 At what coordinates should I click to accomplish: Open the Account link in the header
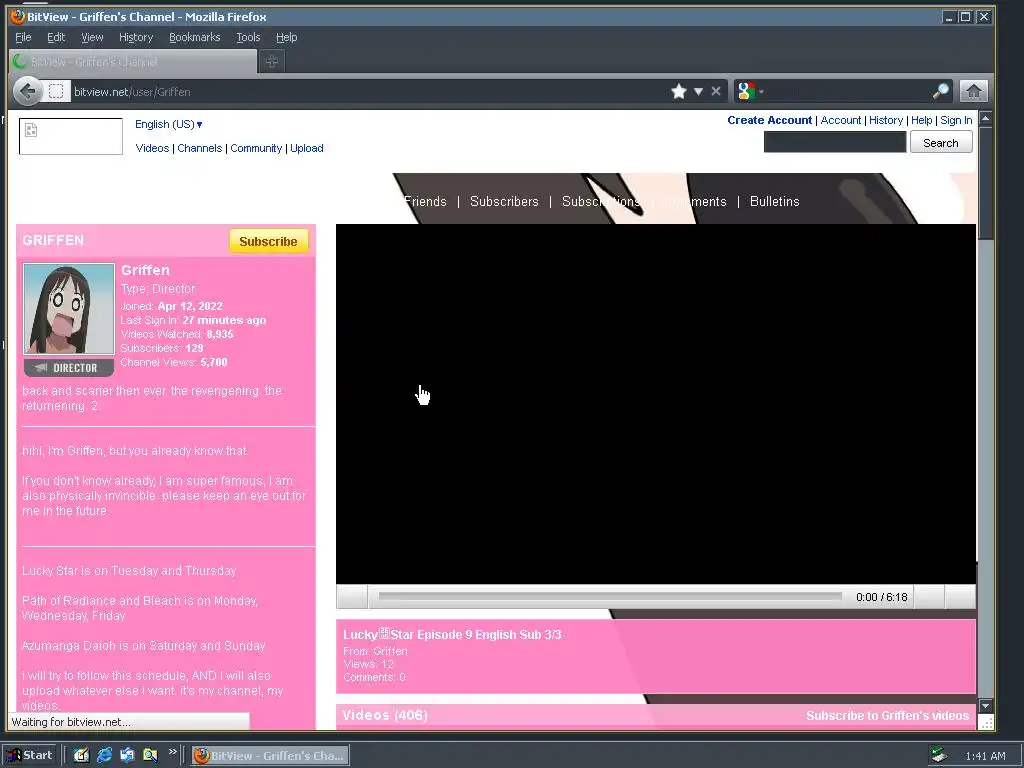(840, 120)
